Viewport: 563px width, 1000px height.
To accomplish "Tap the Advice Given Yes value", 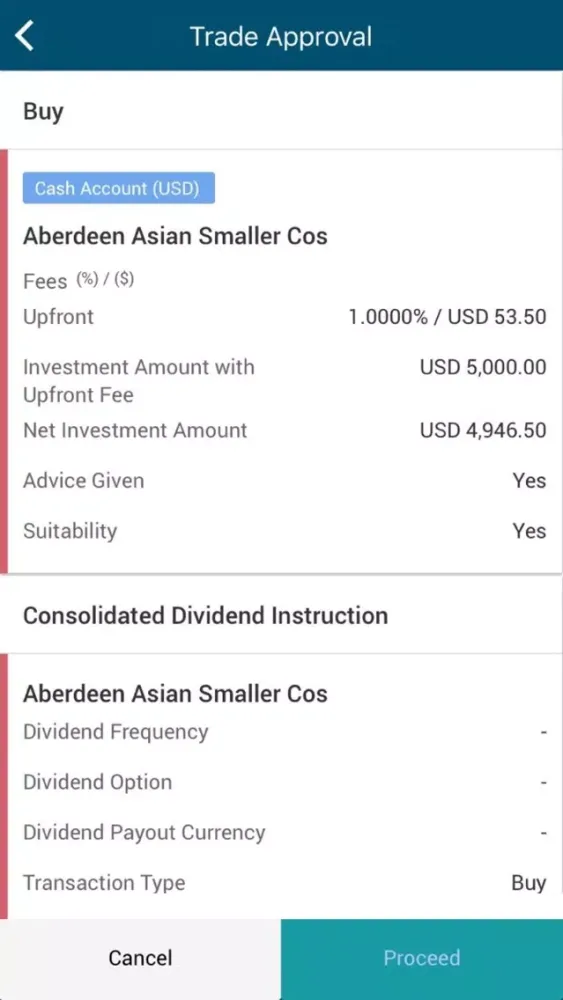I will tap(529, 480).
